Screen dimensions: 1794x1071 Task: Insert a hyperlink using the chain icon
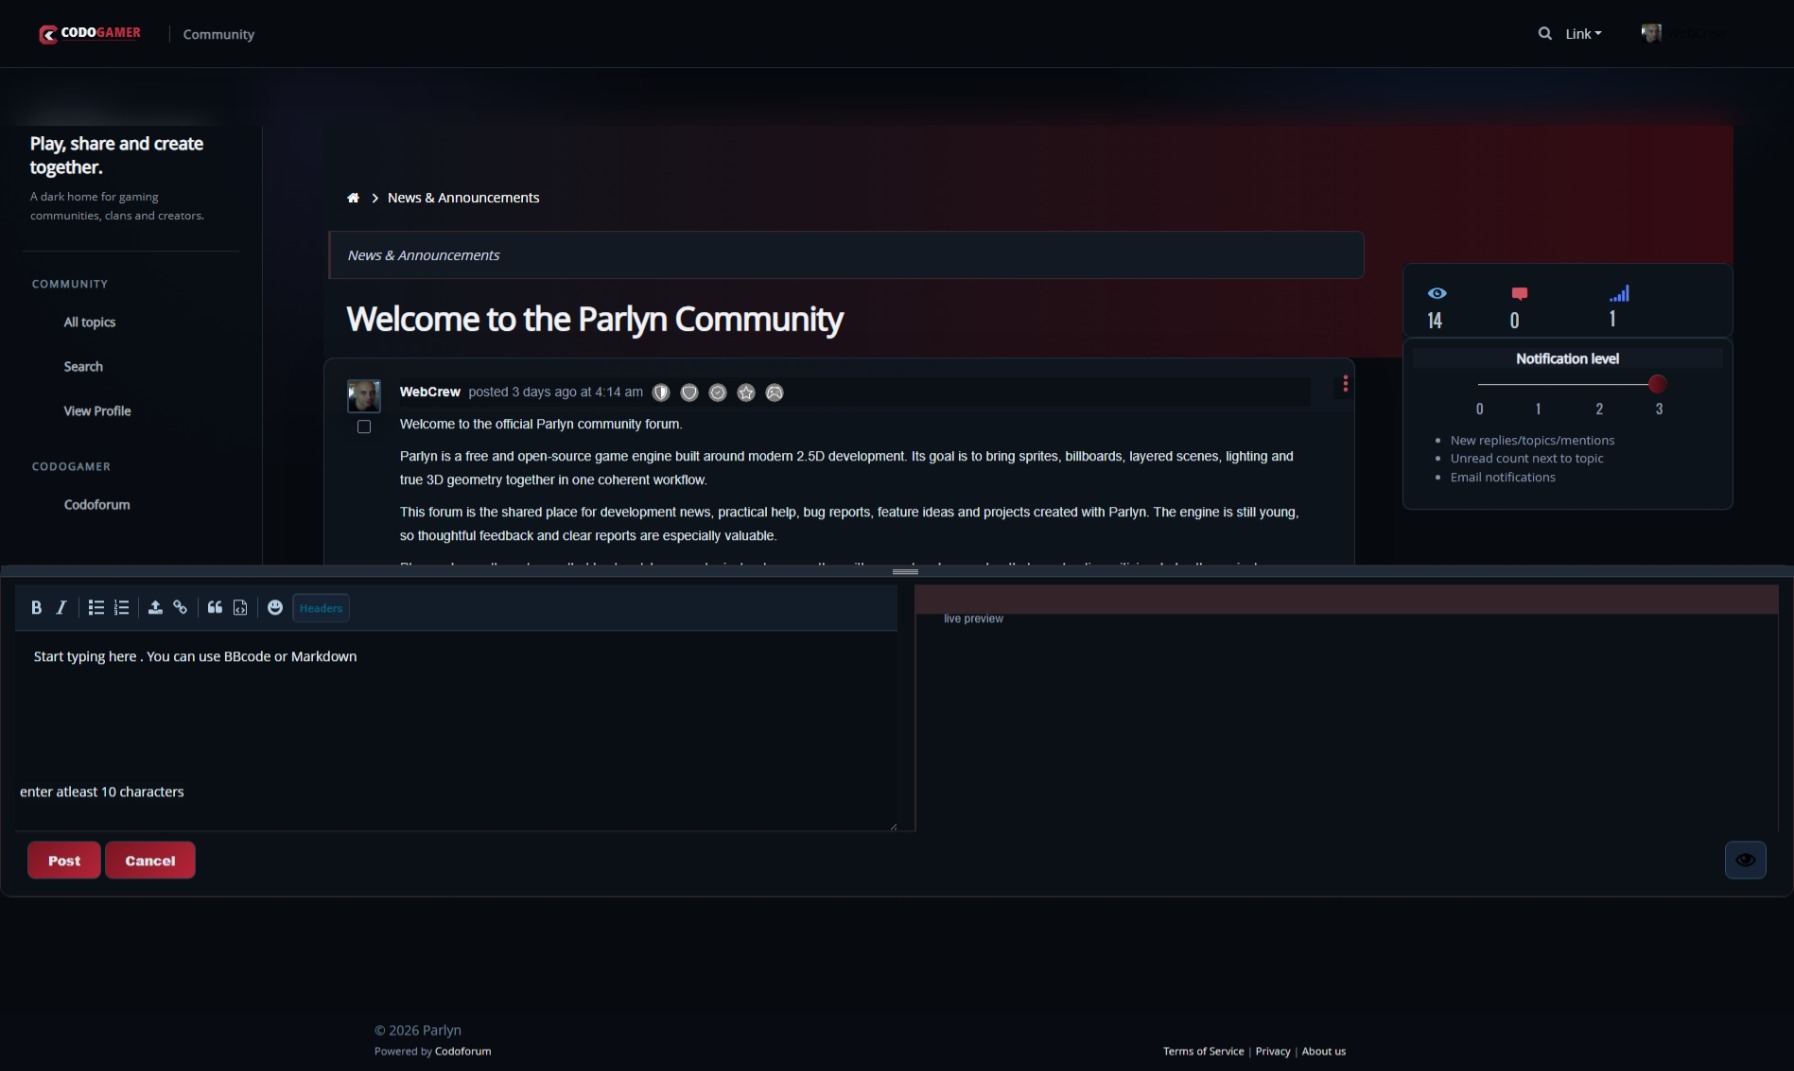coord(180,608)
